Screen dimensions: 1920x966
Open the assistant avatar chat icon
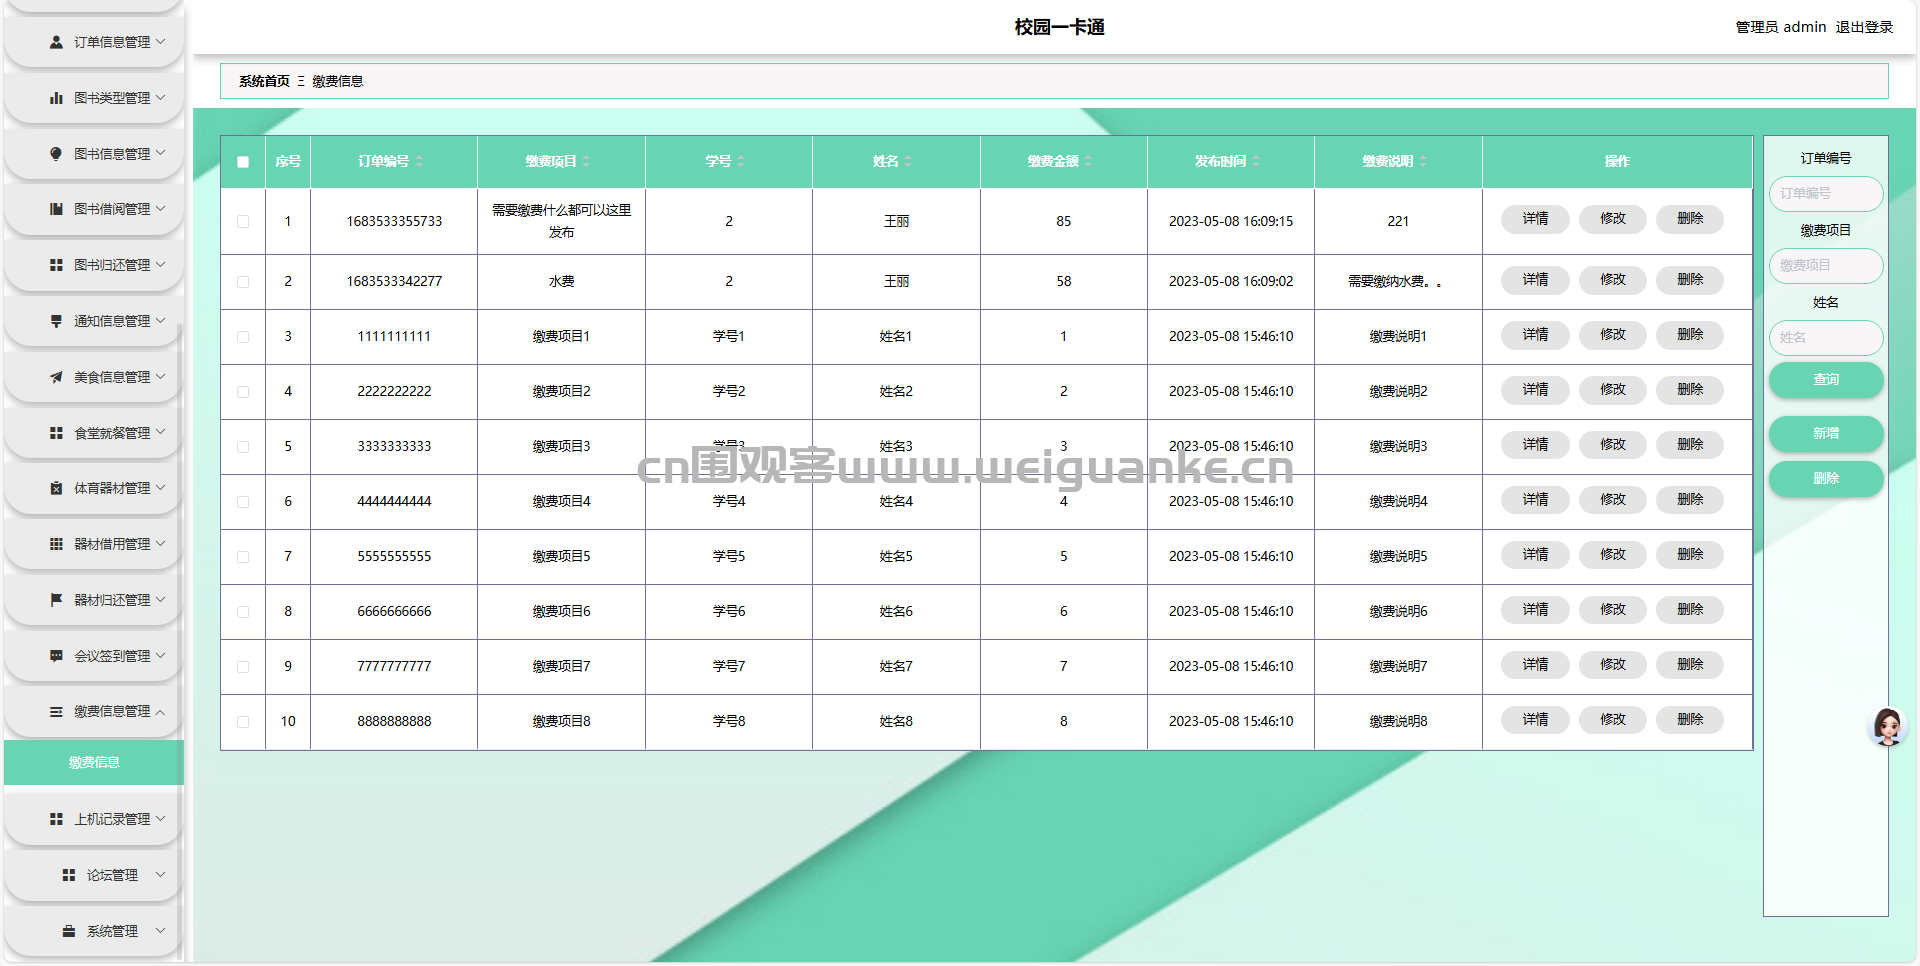pyautogui.click(x=1888, y=727)
